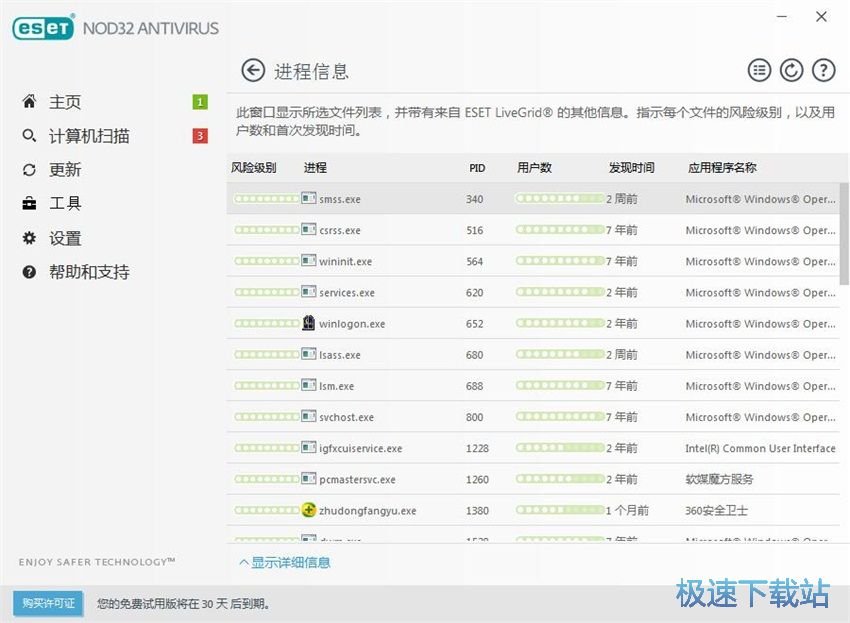The width and height of the screenshot is (850, 623).
Task: Click the green notification badge on 主页
Action: 200,102
